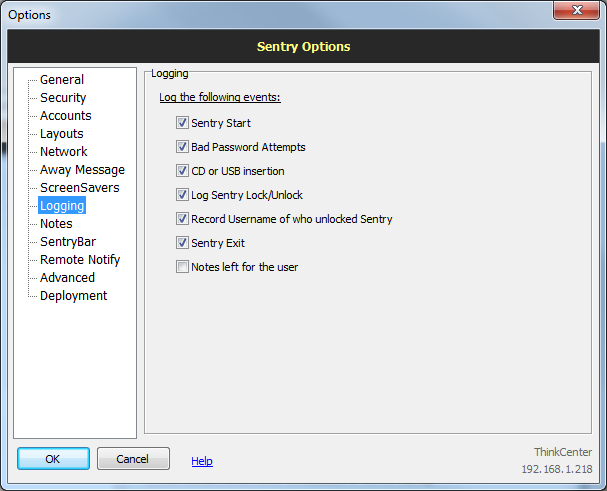Image resolution: width=607 pixels, height=491 pixels.
Task: Show the ScreenSavers options
Action: (80, 188)
